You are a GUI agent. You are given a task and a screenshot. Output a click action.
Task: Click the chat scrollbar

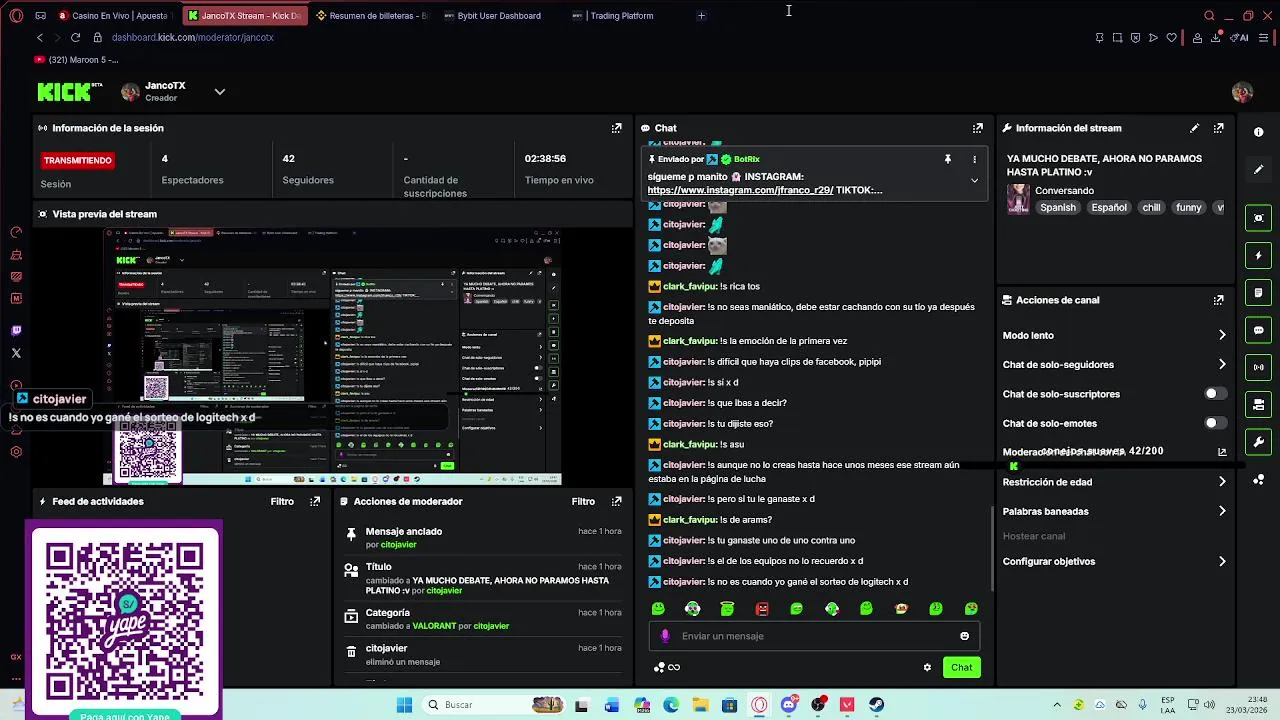[992, 550]
